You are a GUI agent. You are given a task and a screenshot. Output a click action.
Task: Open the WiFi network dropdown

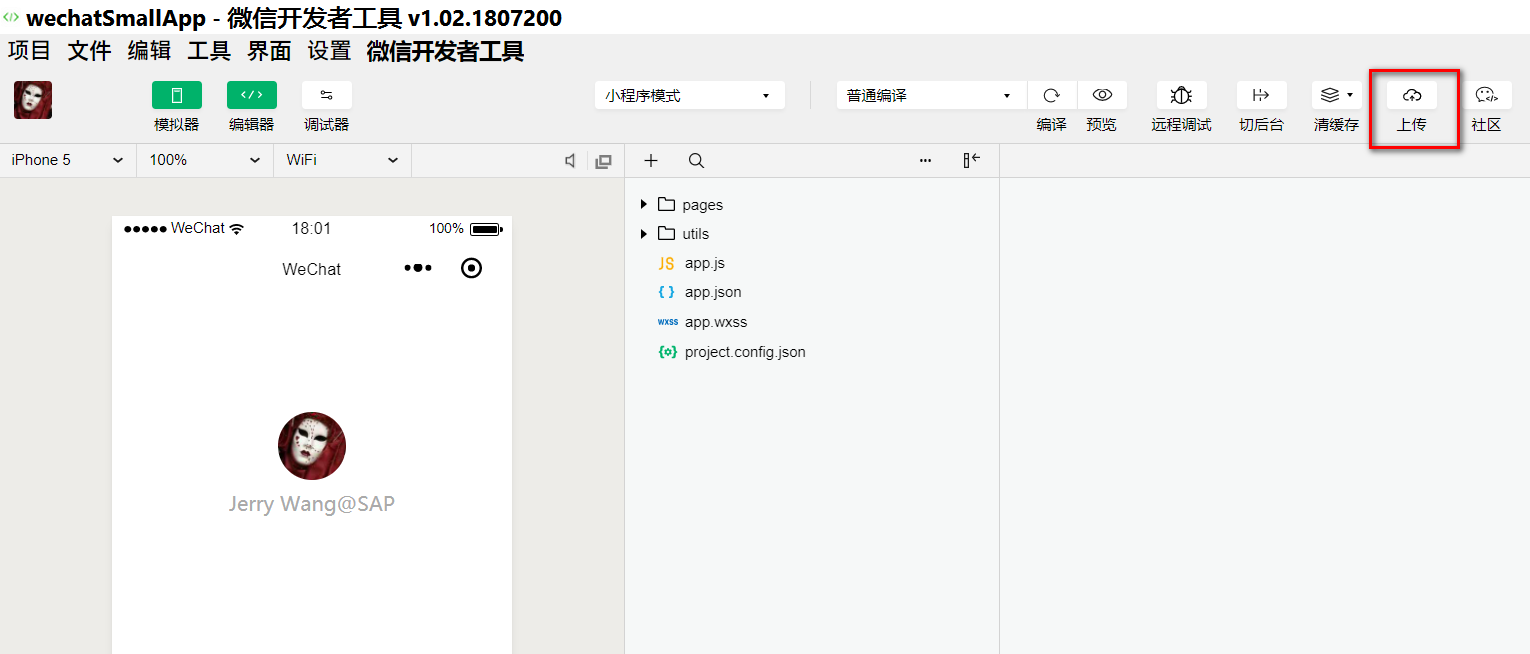click(x=343, y=160)
